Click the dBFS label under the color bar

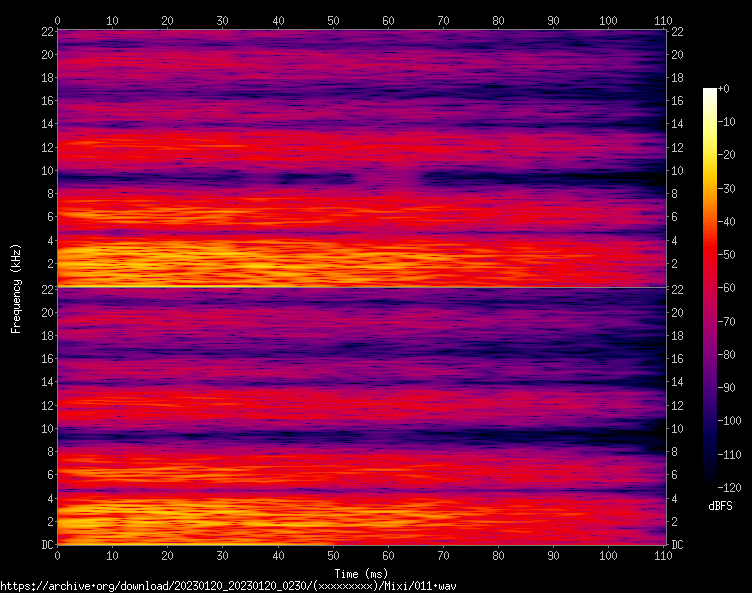(x=720, y=506)
